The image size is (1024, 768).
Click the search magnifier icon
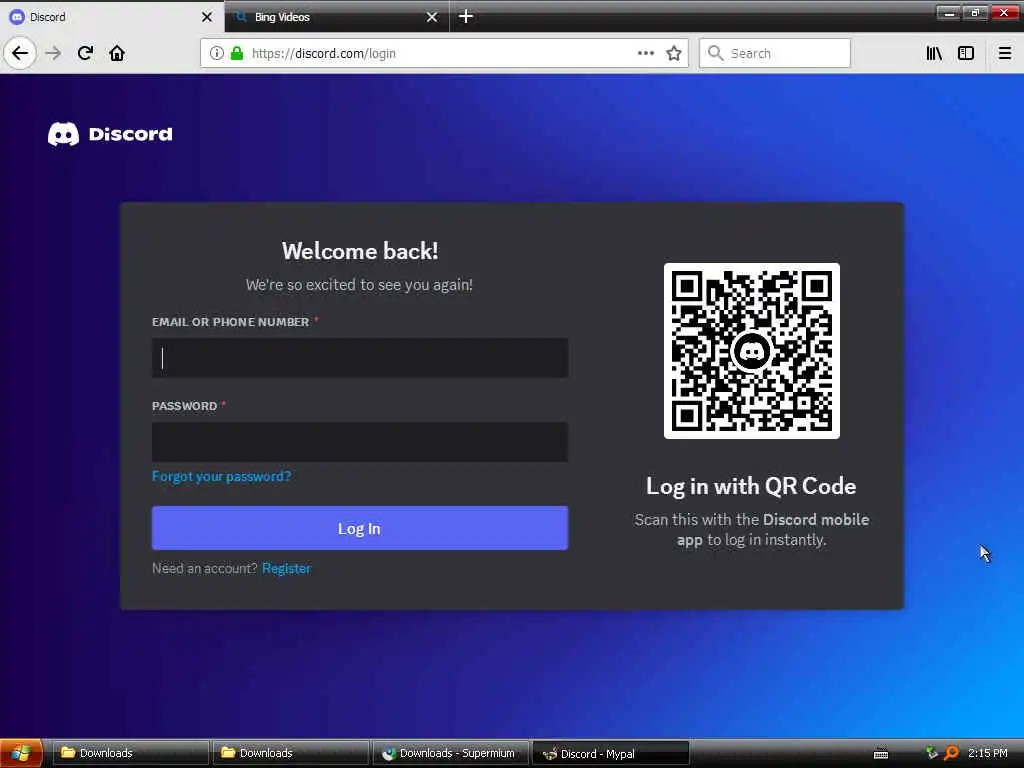point(716,53)
